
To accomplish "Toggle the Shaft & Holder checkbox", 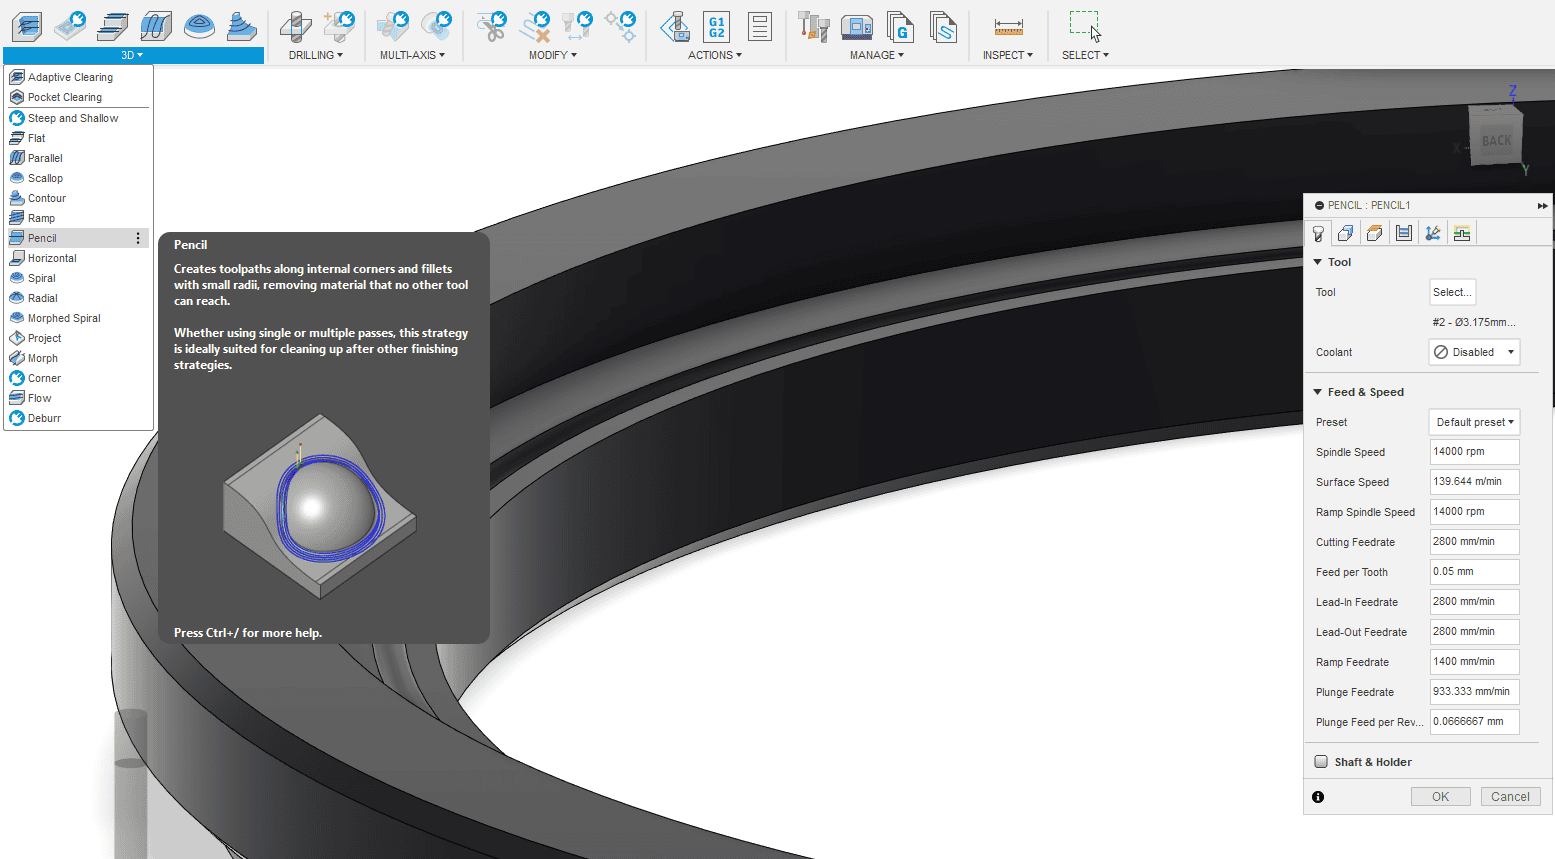I will [x=1321, y=762].
